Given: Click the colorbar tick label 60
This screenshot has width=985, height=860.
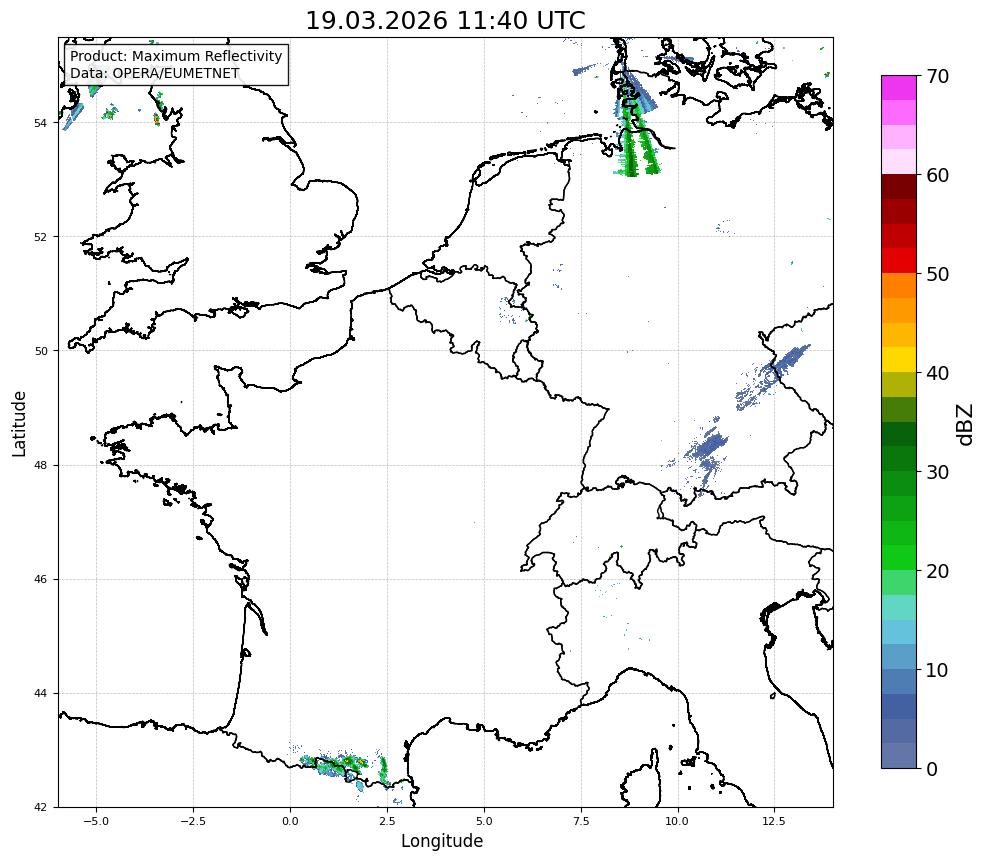Looking at the screenshot, I should (x=937, y=175).
